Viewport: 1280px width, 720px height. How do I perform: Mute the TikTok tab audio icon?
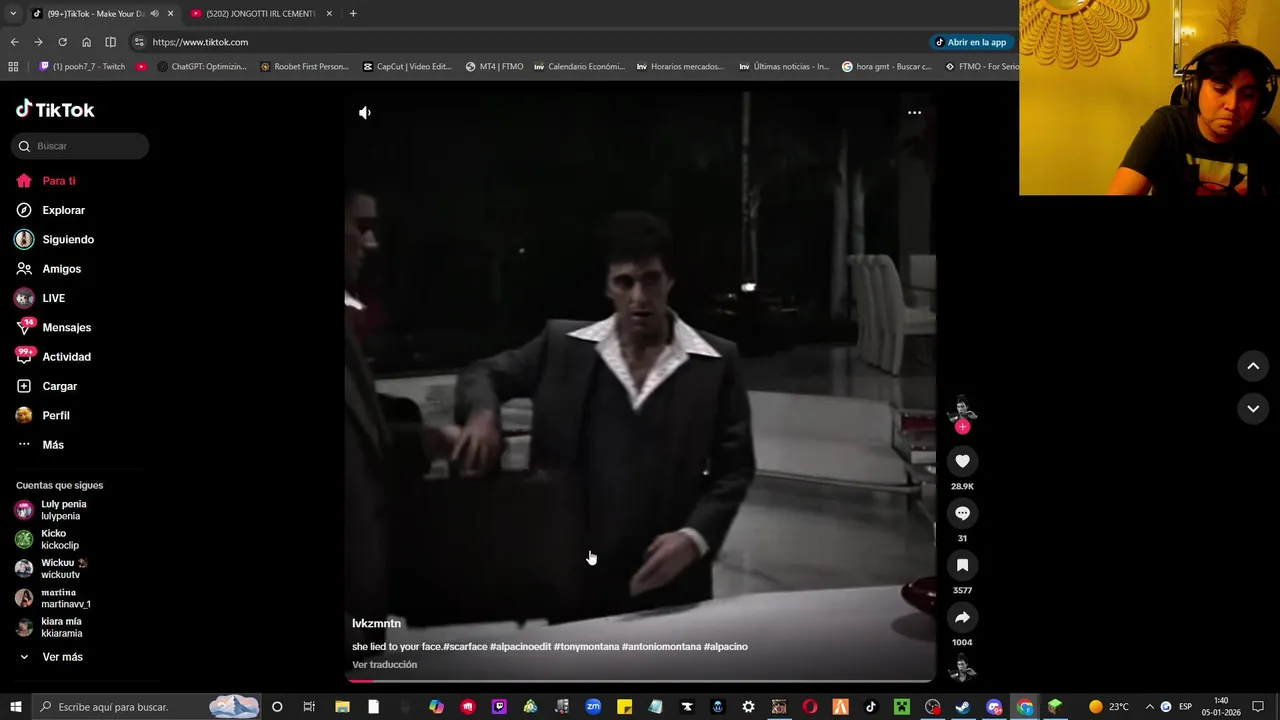pos(154,14)
